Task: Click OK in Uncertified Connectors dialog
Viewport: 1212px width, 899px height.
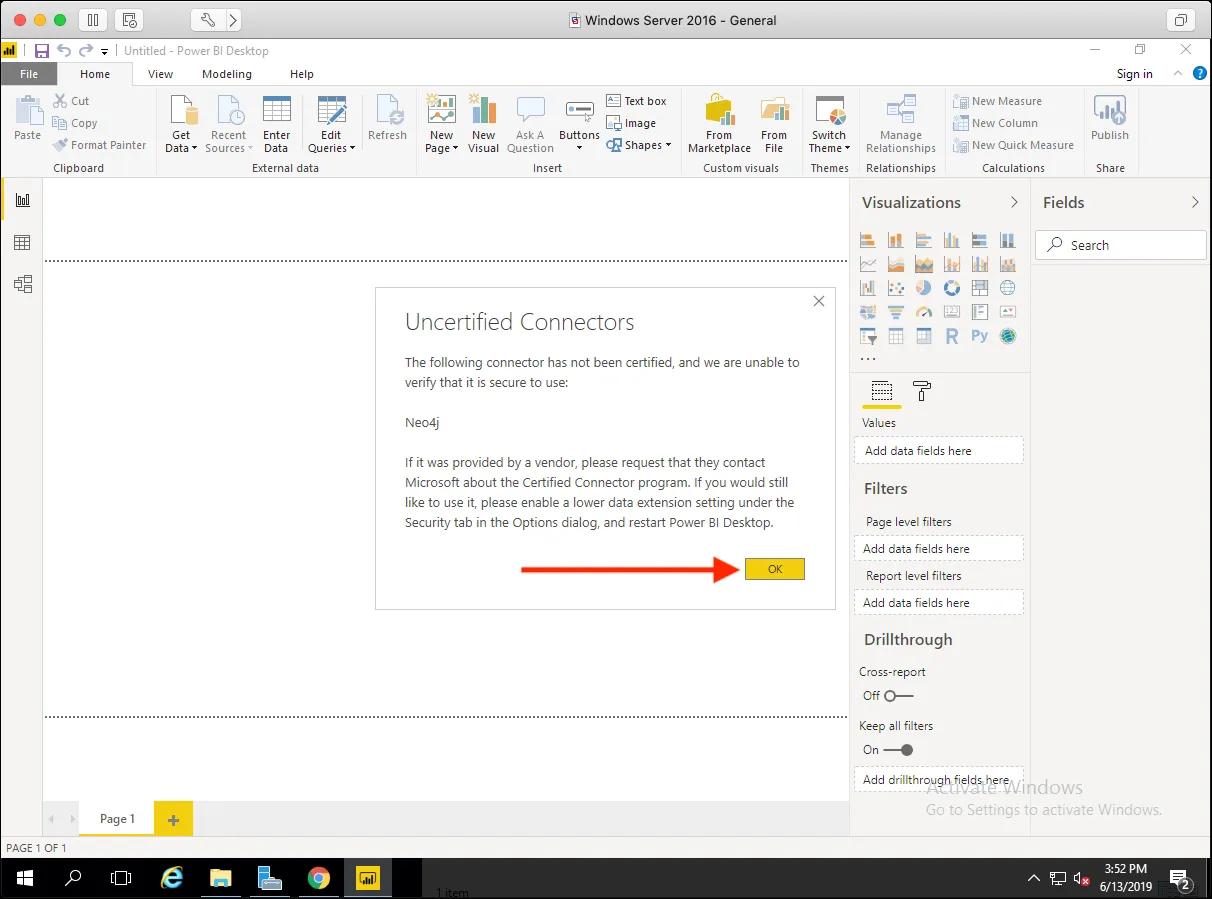Action: click(774, 569)
